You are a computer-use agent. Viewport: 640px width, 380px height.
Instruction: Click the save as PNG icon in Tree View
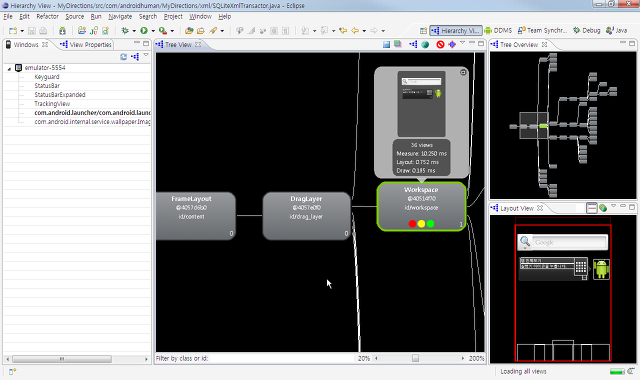point(386,44)
